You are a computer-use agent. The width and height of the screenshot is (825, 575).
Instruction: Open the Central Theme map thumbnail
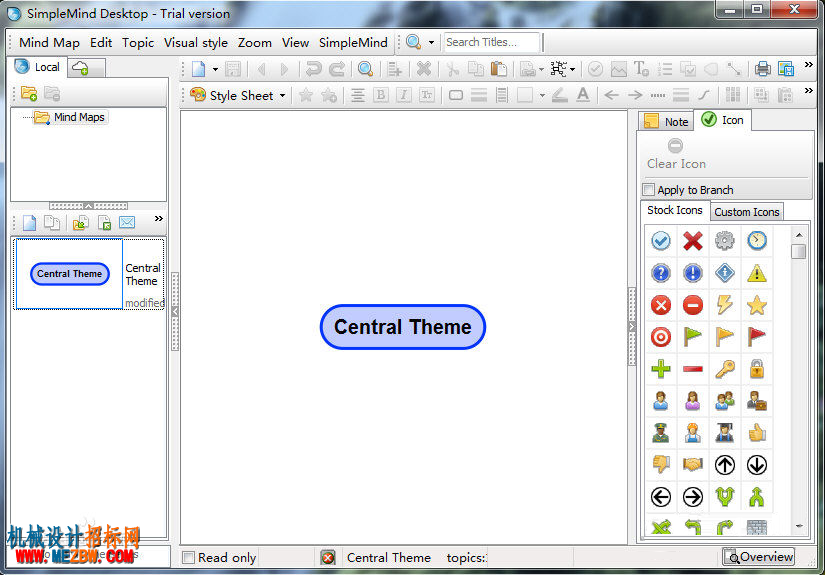coord(69,274)
